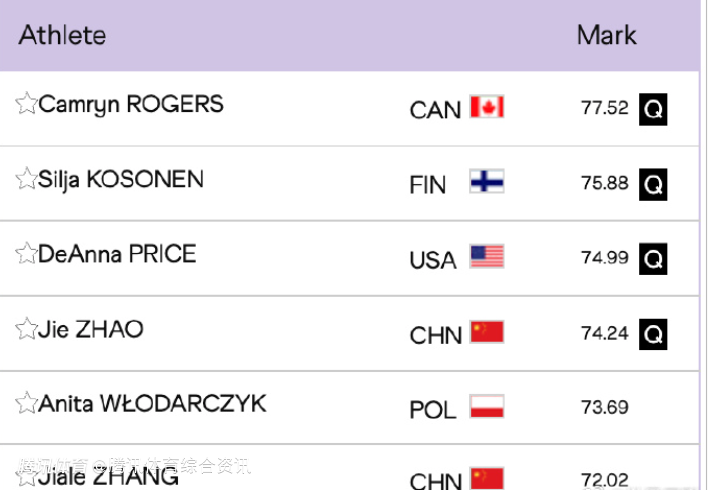
Task: Click Q qualified badge for 74.99
Action: pyautogui.click(x=653, y=259)
